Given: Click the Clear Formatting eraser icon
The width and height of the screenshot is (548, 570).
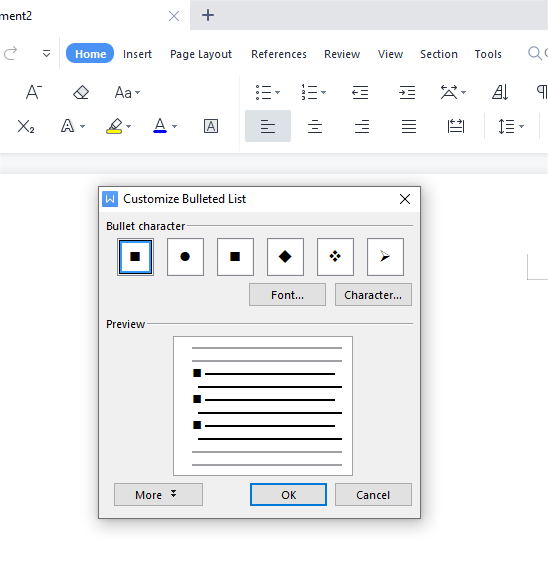Looking at the screenshot, I should 81,92.
